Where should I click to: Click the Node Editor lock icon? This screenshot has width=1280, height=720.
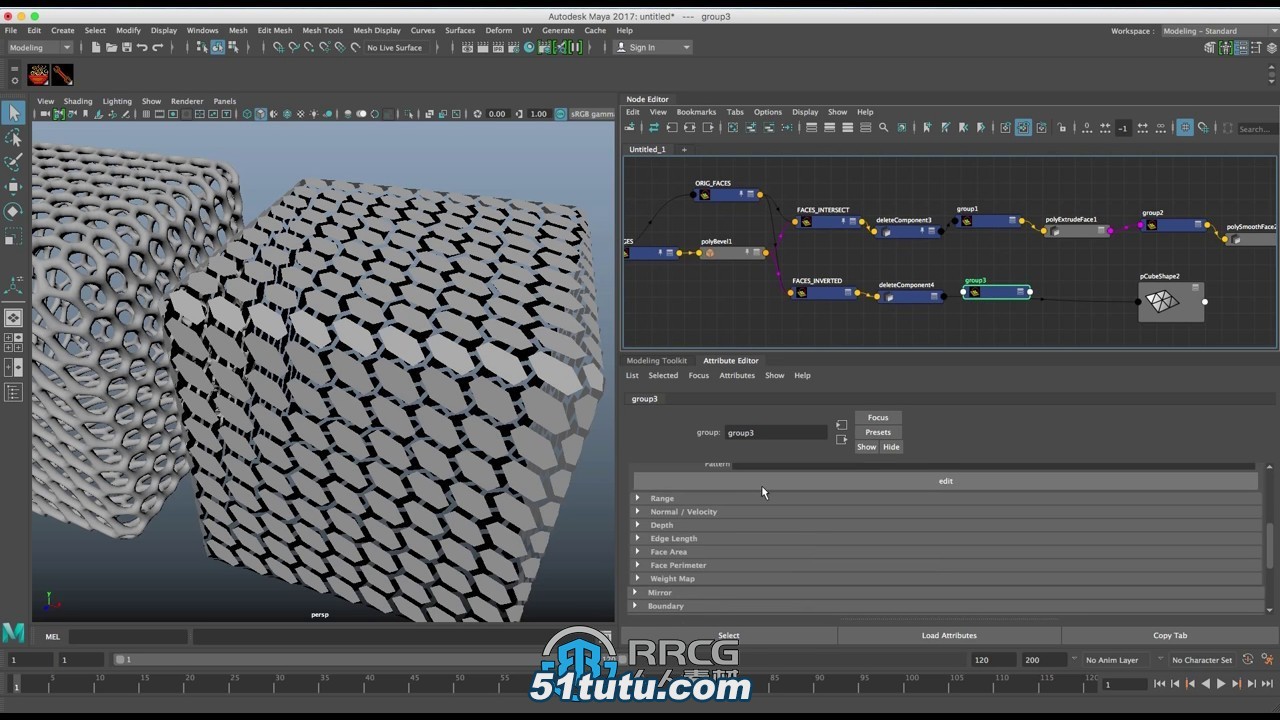point(1061,128)
